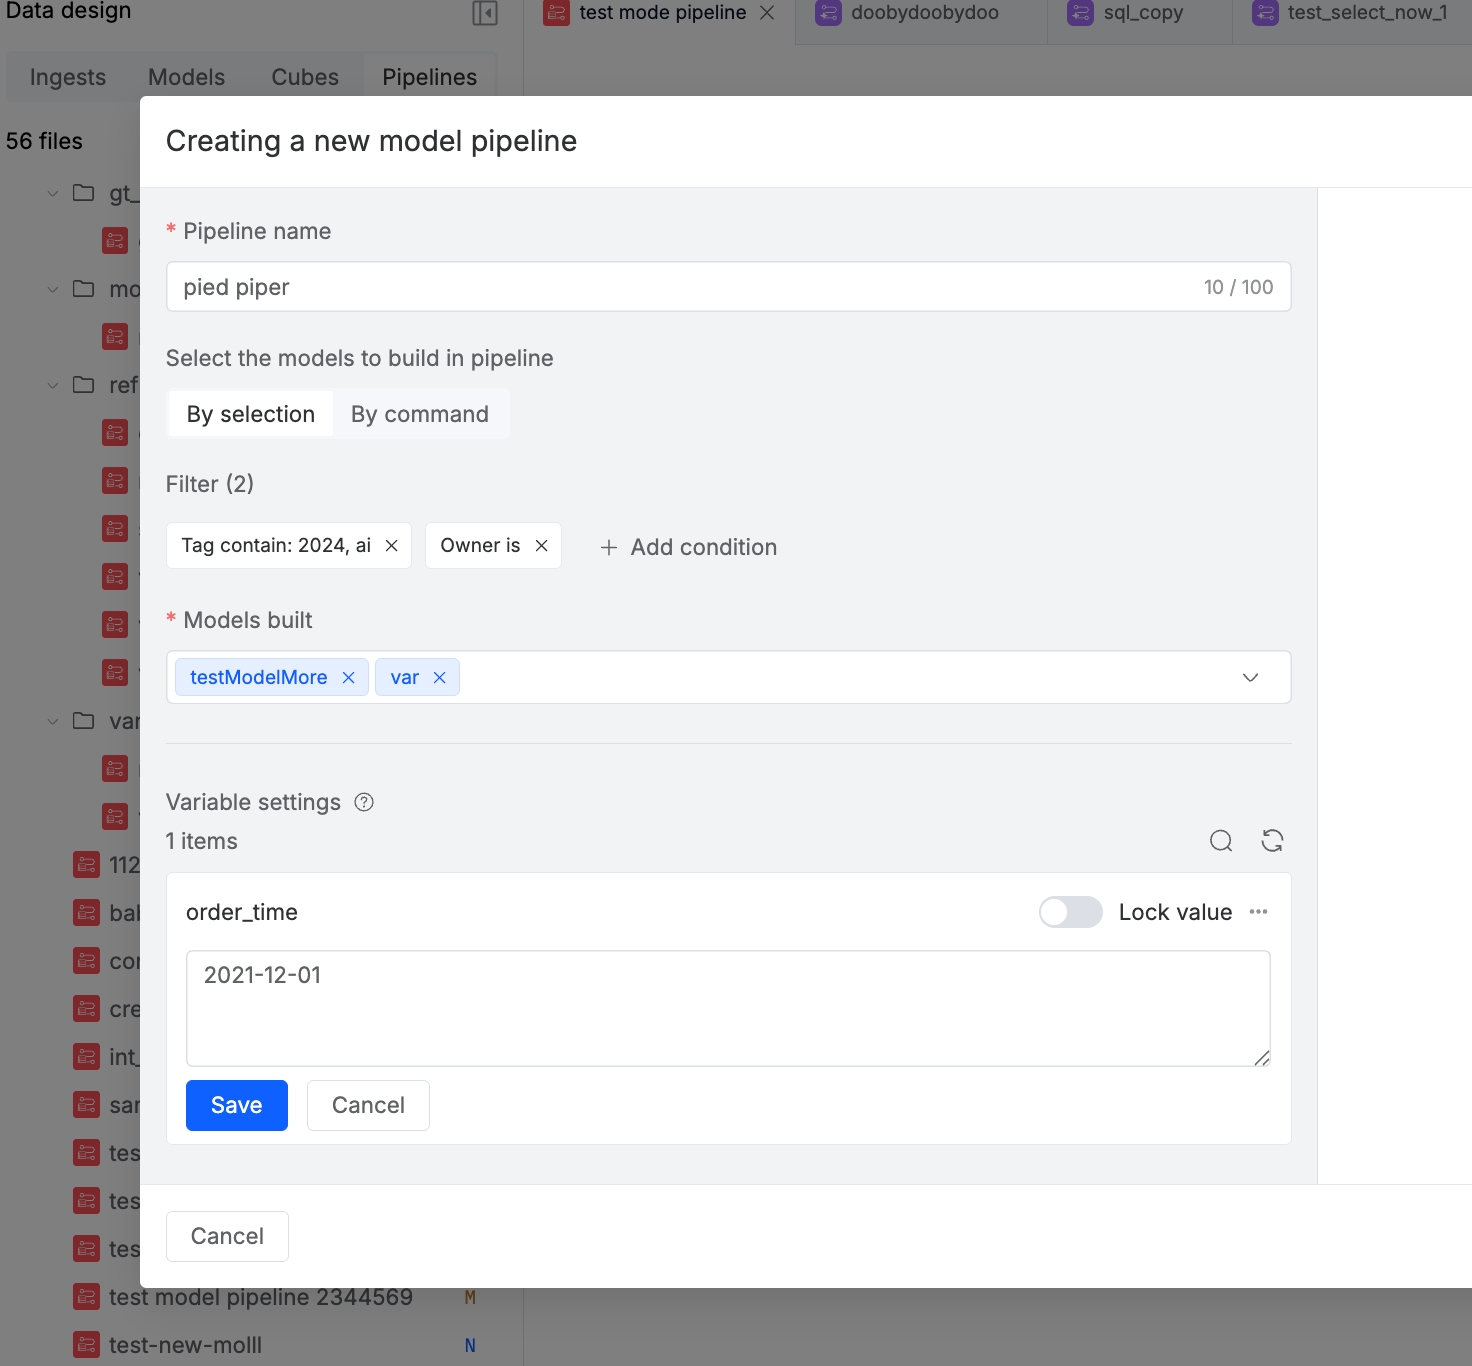Viewport: 1472px width, 1366px height.
Task: Collapse the ref folder in file tree
Action: [53, 385]
